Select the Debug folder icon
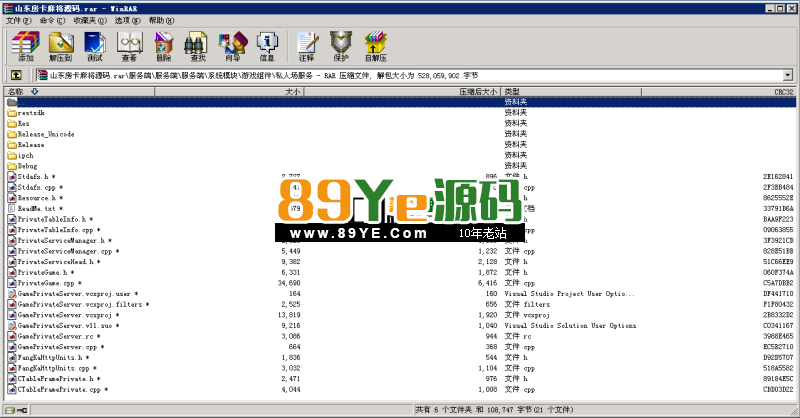 point(12,166)
